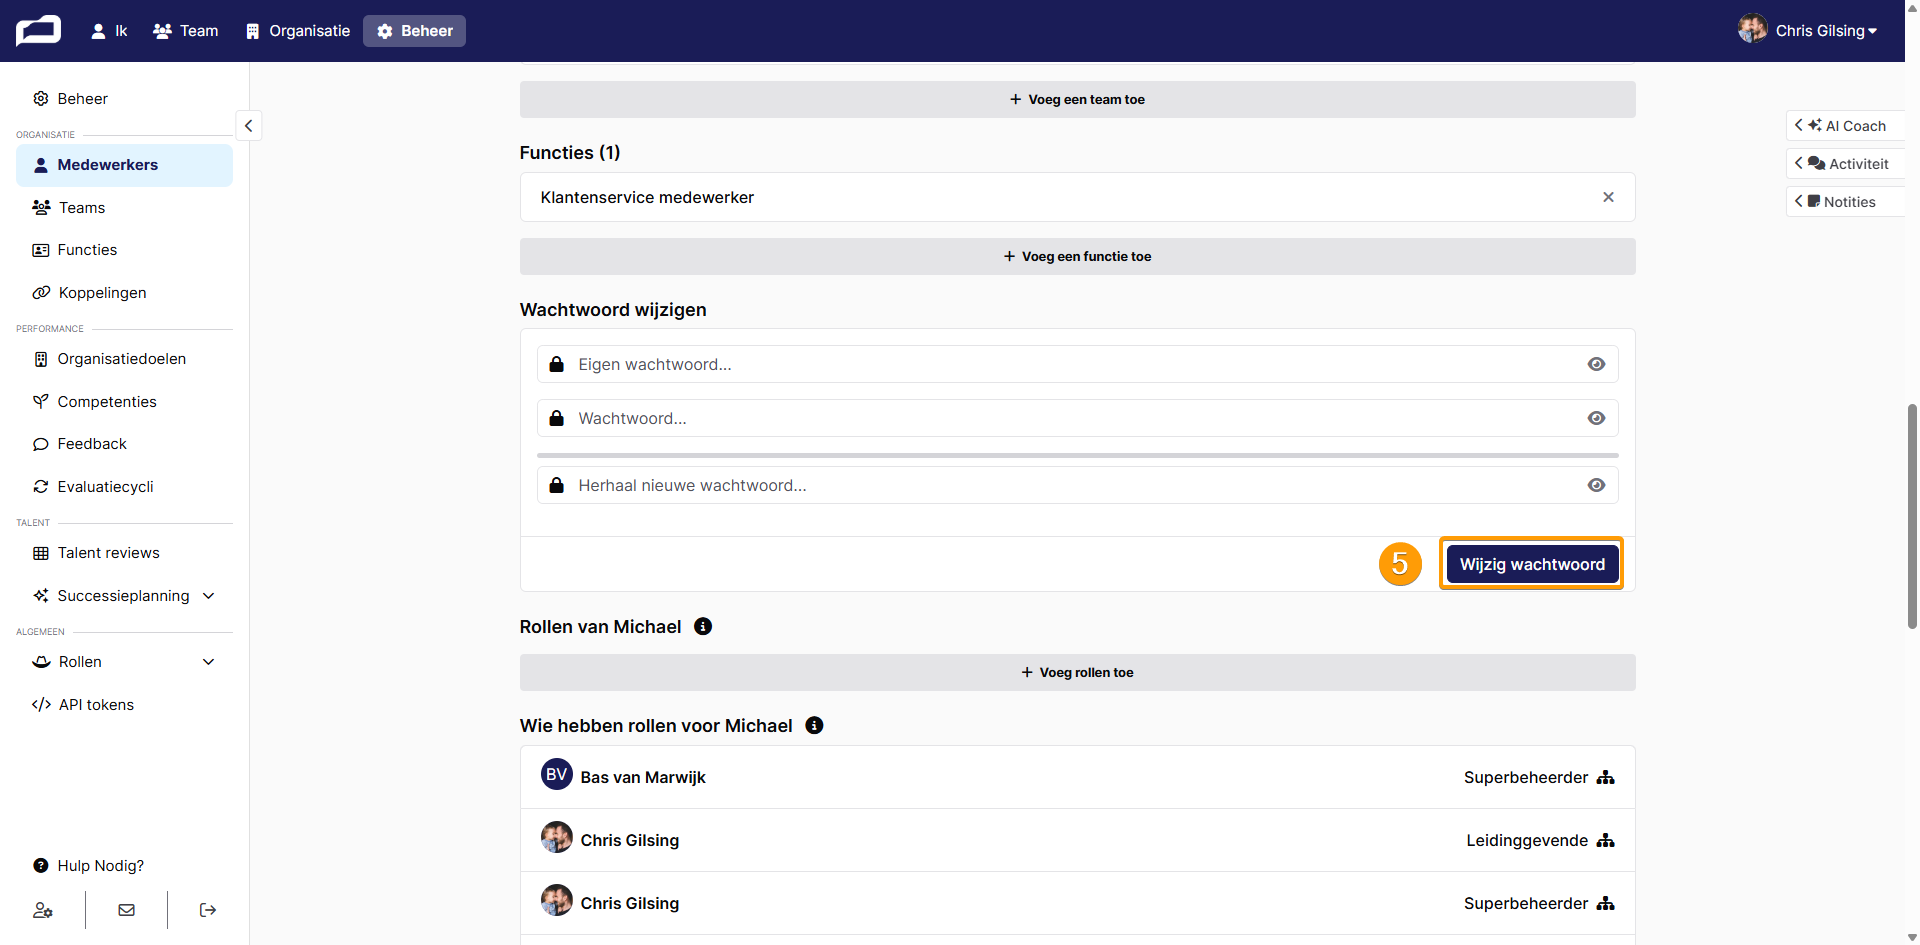Click the info icon beside Wie hebben rollen voor Michael
This screenshot has height=945, width=1920.
(814, 726)
